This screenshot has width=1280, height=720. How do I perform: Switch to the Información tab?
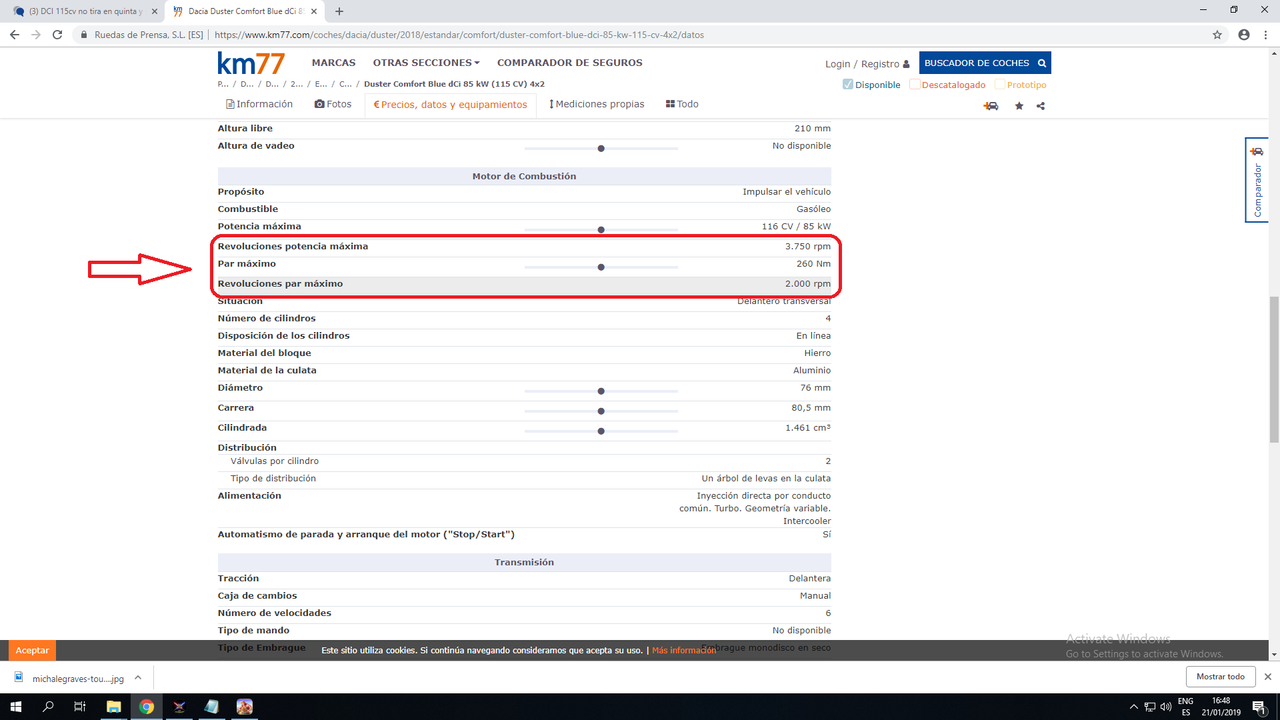click(x=260, y=104)
